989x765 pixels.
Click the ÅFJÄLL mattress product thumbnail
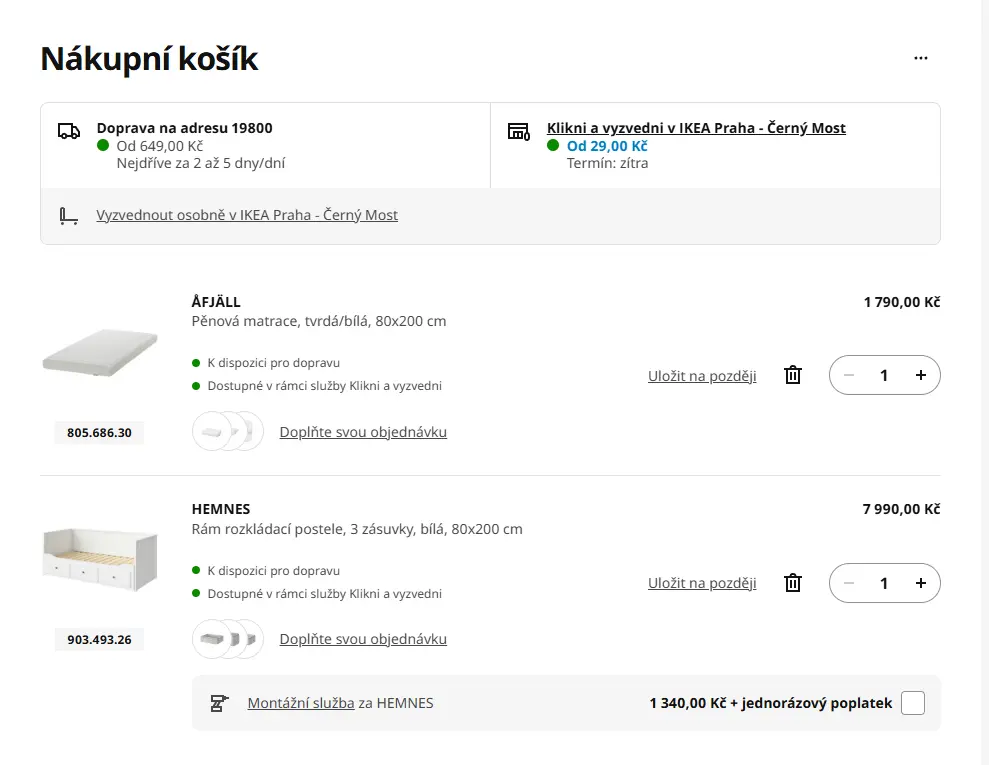pyautogui.click(x=100, y=352)
